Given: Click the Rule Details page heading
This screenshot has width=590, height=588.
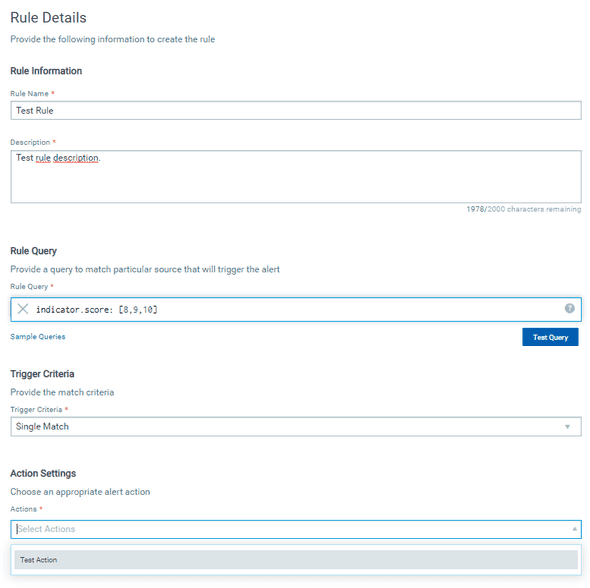Looking at the screenshot, I should (48, 18).
